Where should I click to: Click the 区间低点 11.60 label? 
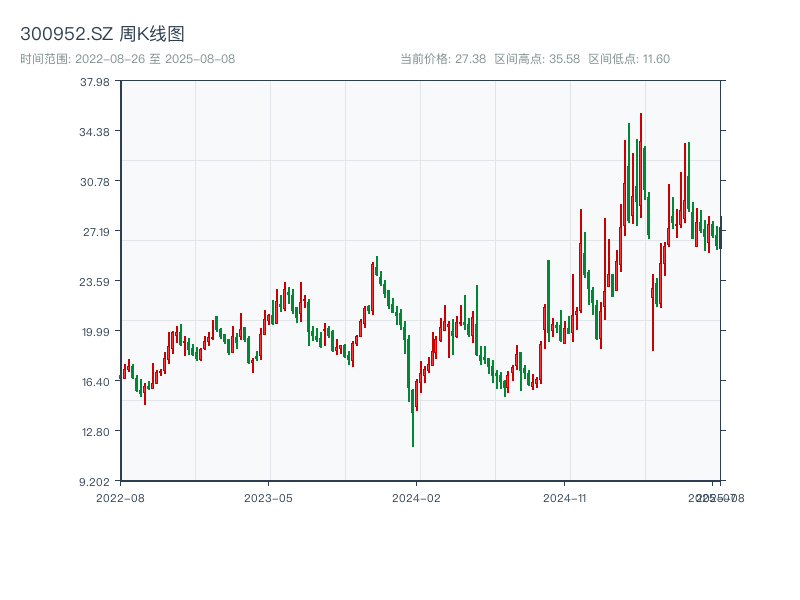coord(629,59)
